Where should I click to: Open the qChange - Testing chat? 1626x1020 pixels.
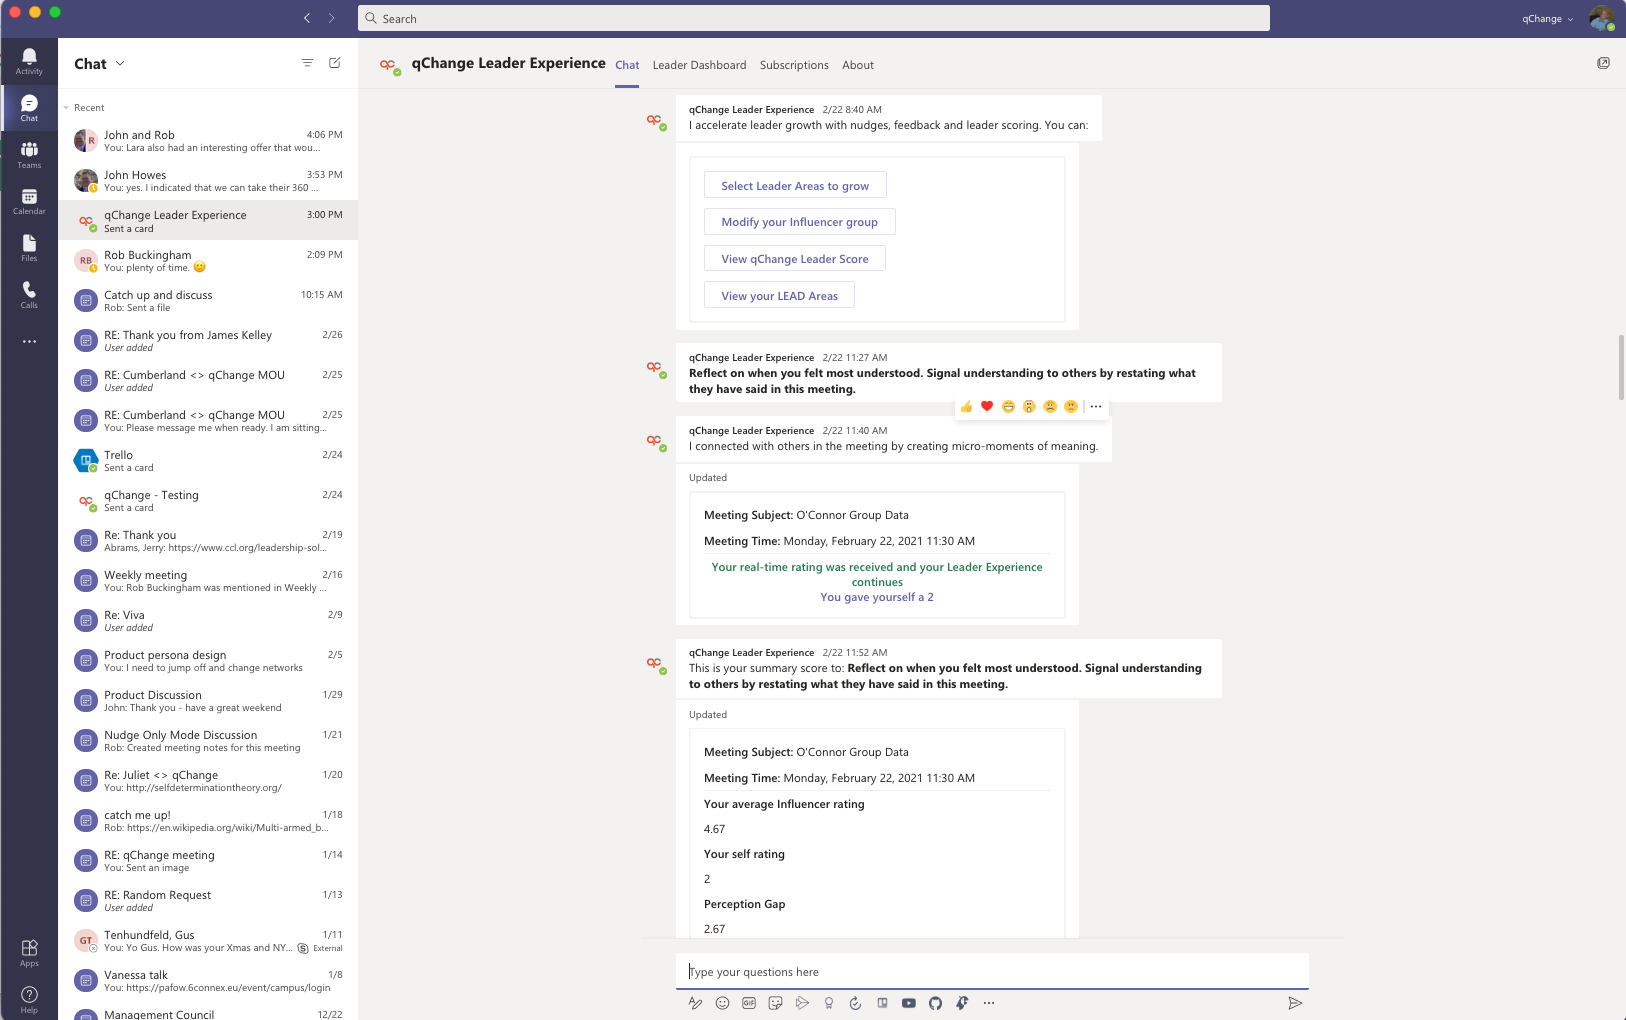point(208,500)
